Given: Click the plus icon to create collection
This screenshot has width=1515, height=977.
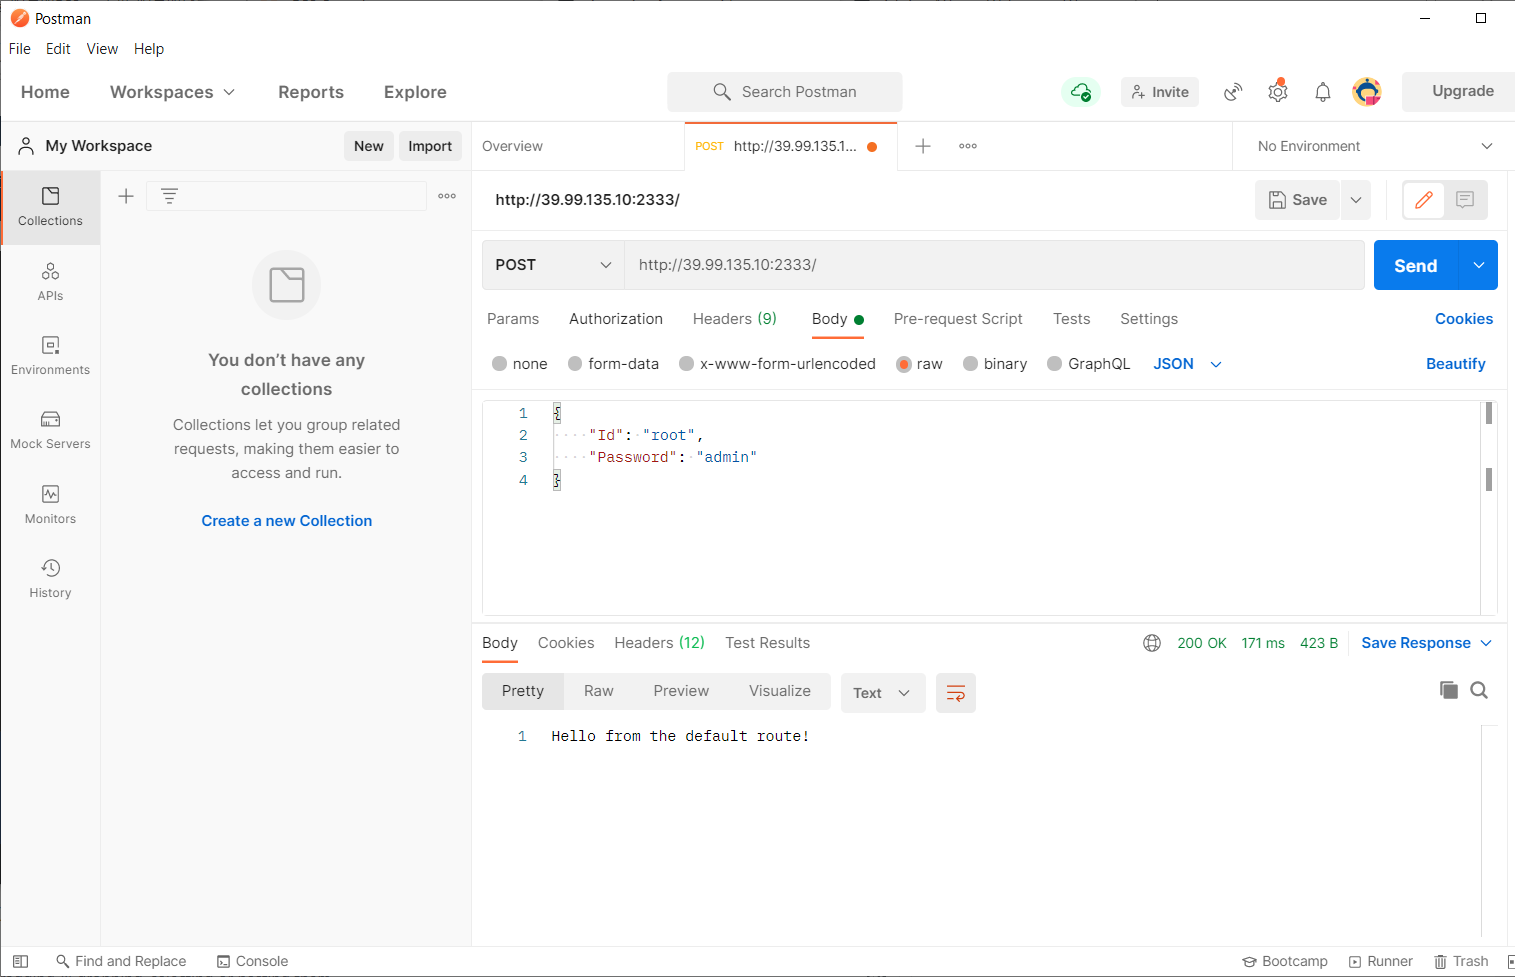Looking at the screenshot, I should coord(126,196).
